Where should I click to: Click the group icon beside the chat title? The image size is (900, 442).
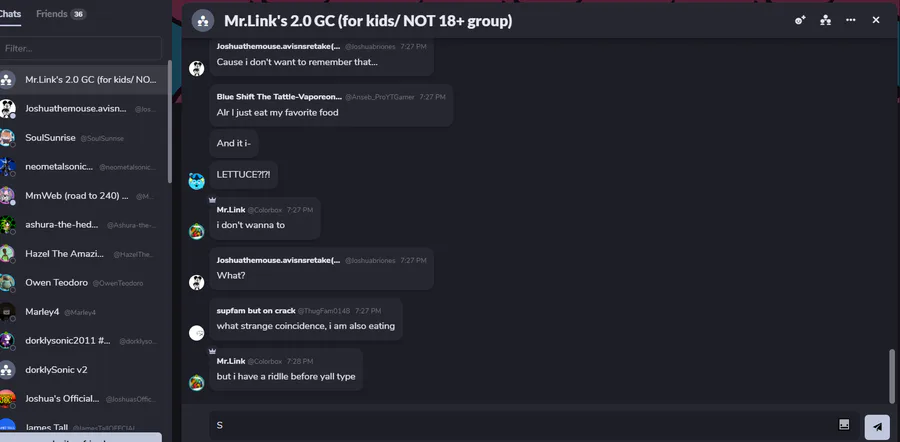203,20
